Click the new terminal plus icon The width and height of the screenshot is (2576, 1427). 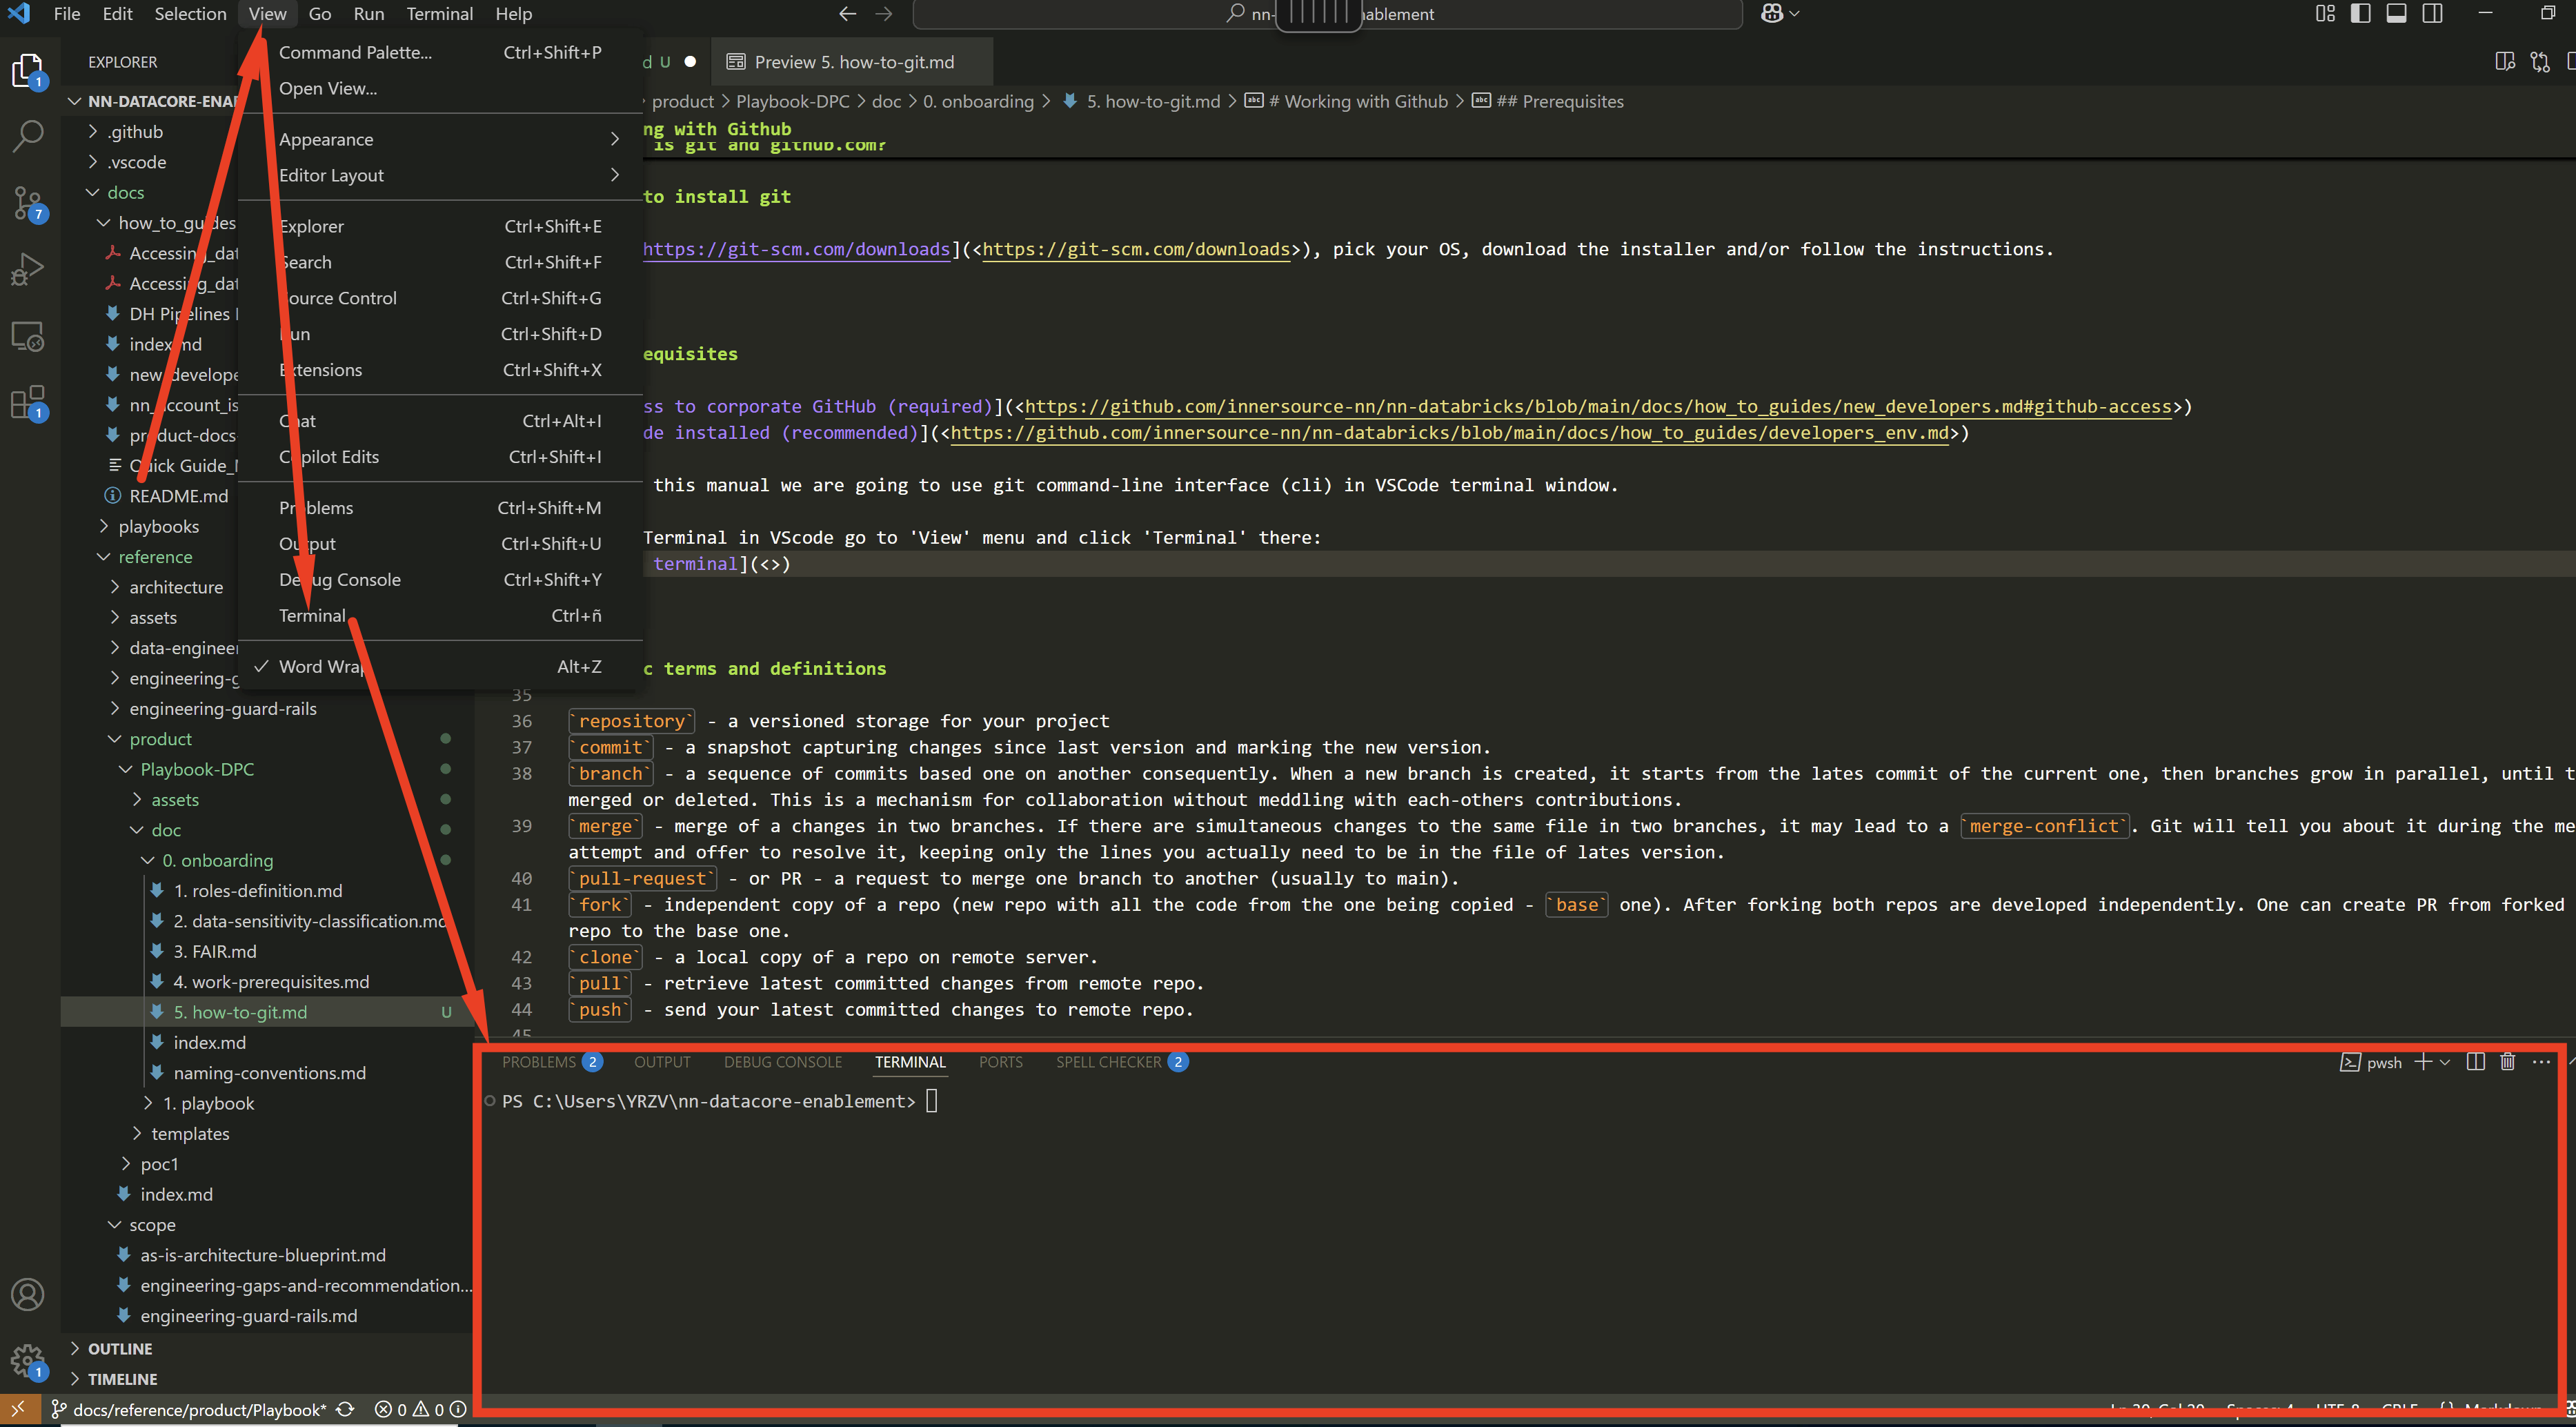click(x=2422, y=1062)
